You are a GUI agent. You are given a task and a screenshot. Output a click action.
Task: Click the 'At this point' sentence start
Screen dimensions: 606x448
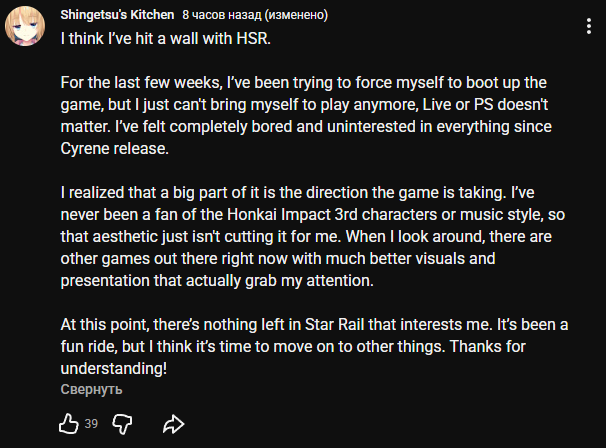106,325
